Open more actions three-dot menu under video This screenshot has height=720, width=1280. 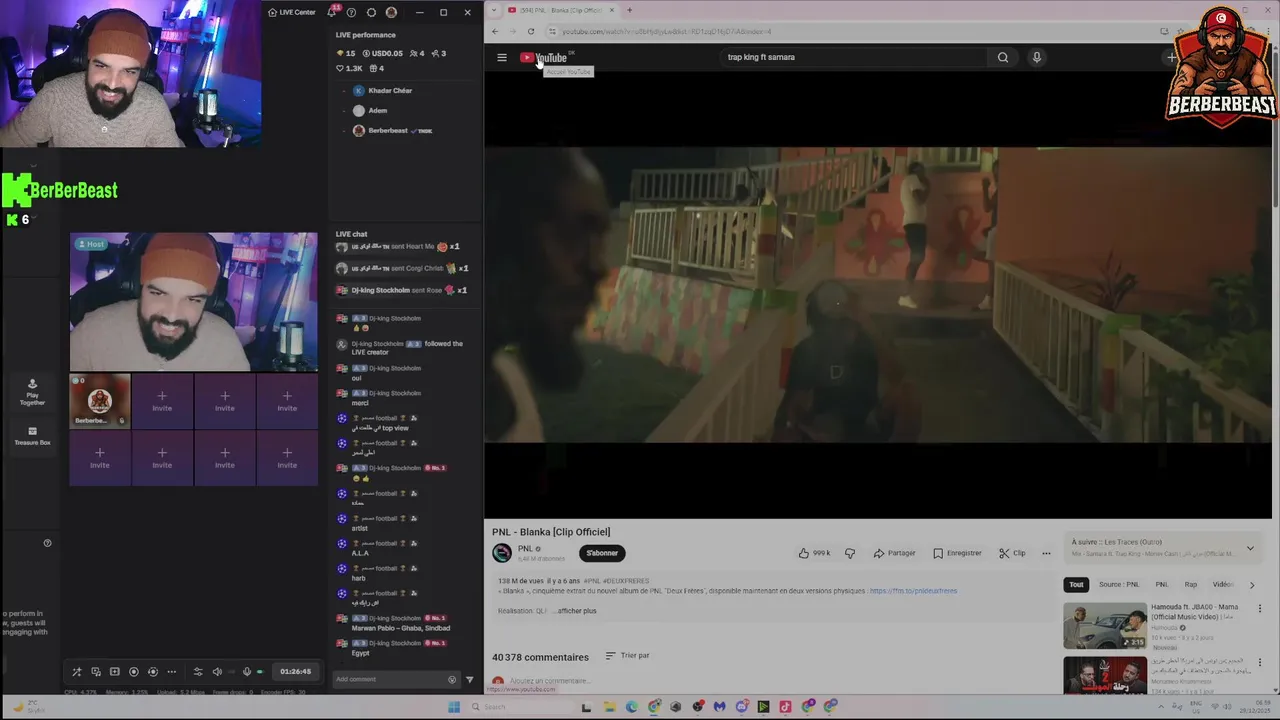(1046, 553)
